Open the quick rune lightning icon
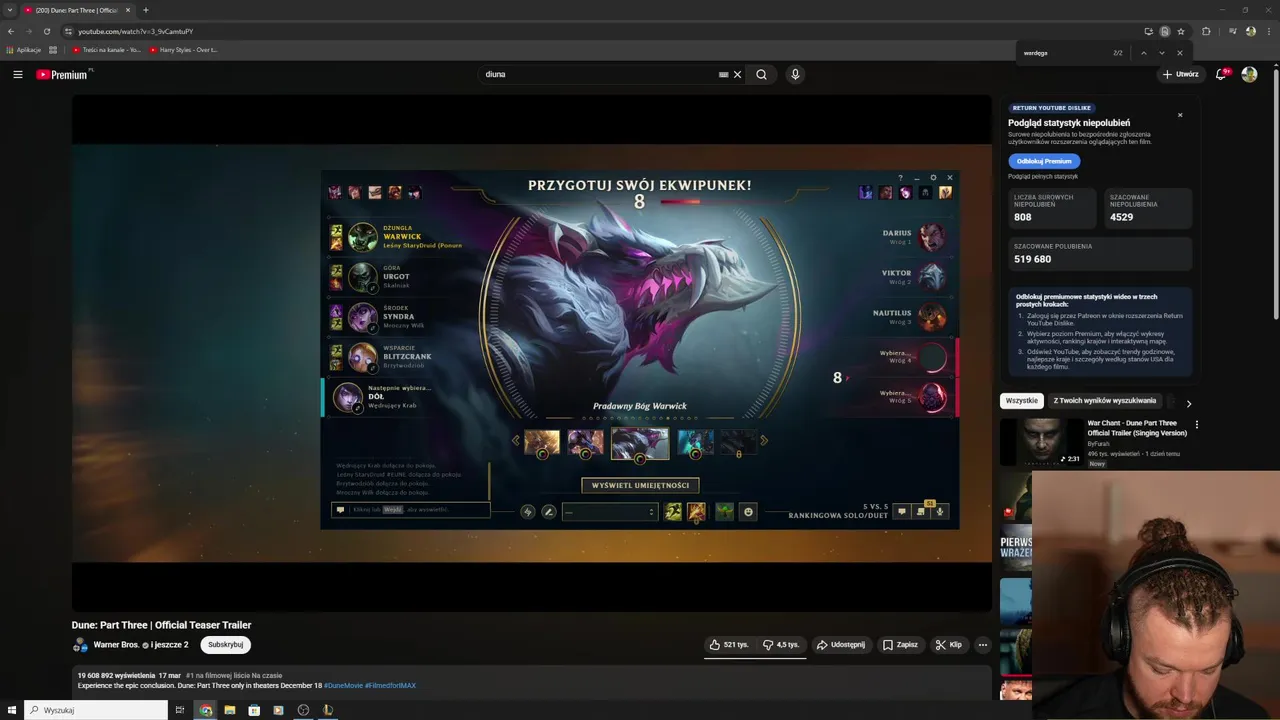This screenshot has width=1280, height=720. click(x=528, y=512)
